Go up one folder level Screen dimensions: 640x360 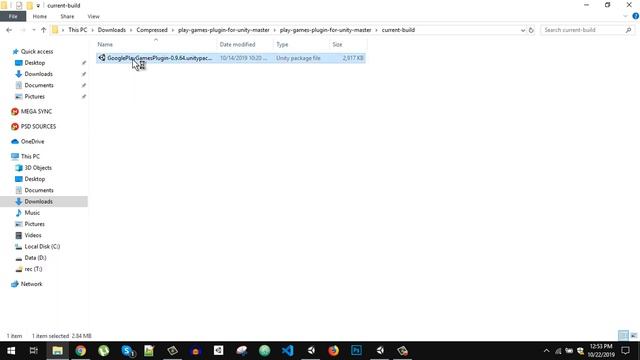pyautogui.click(x=43, y=30)
